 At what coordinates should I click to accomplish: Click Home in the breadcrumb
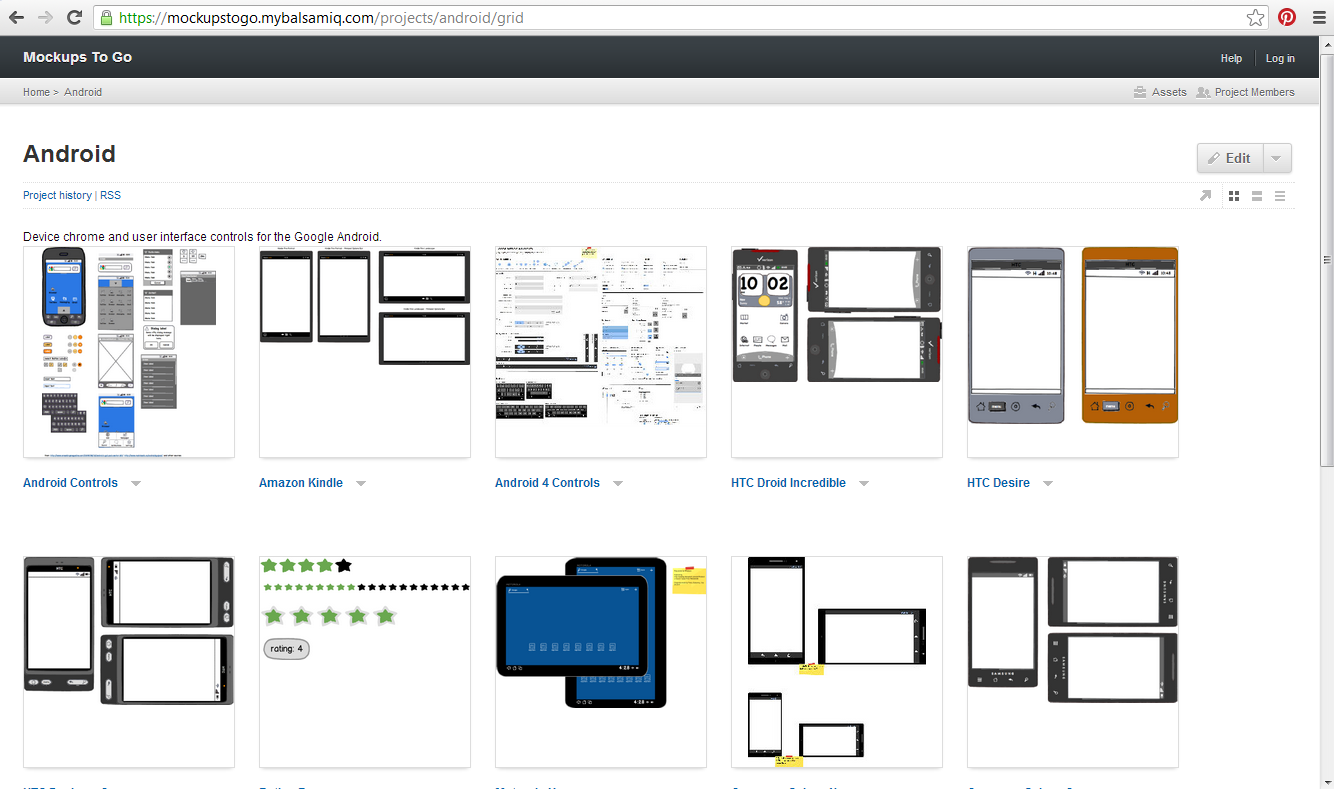point(36,92)
